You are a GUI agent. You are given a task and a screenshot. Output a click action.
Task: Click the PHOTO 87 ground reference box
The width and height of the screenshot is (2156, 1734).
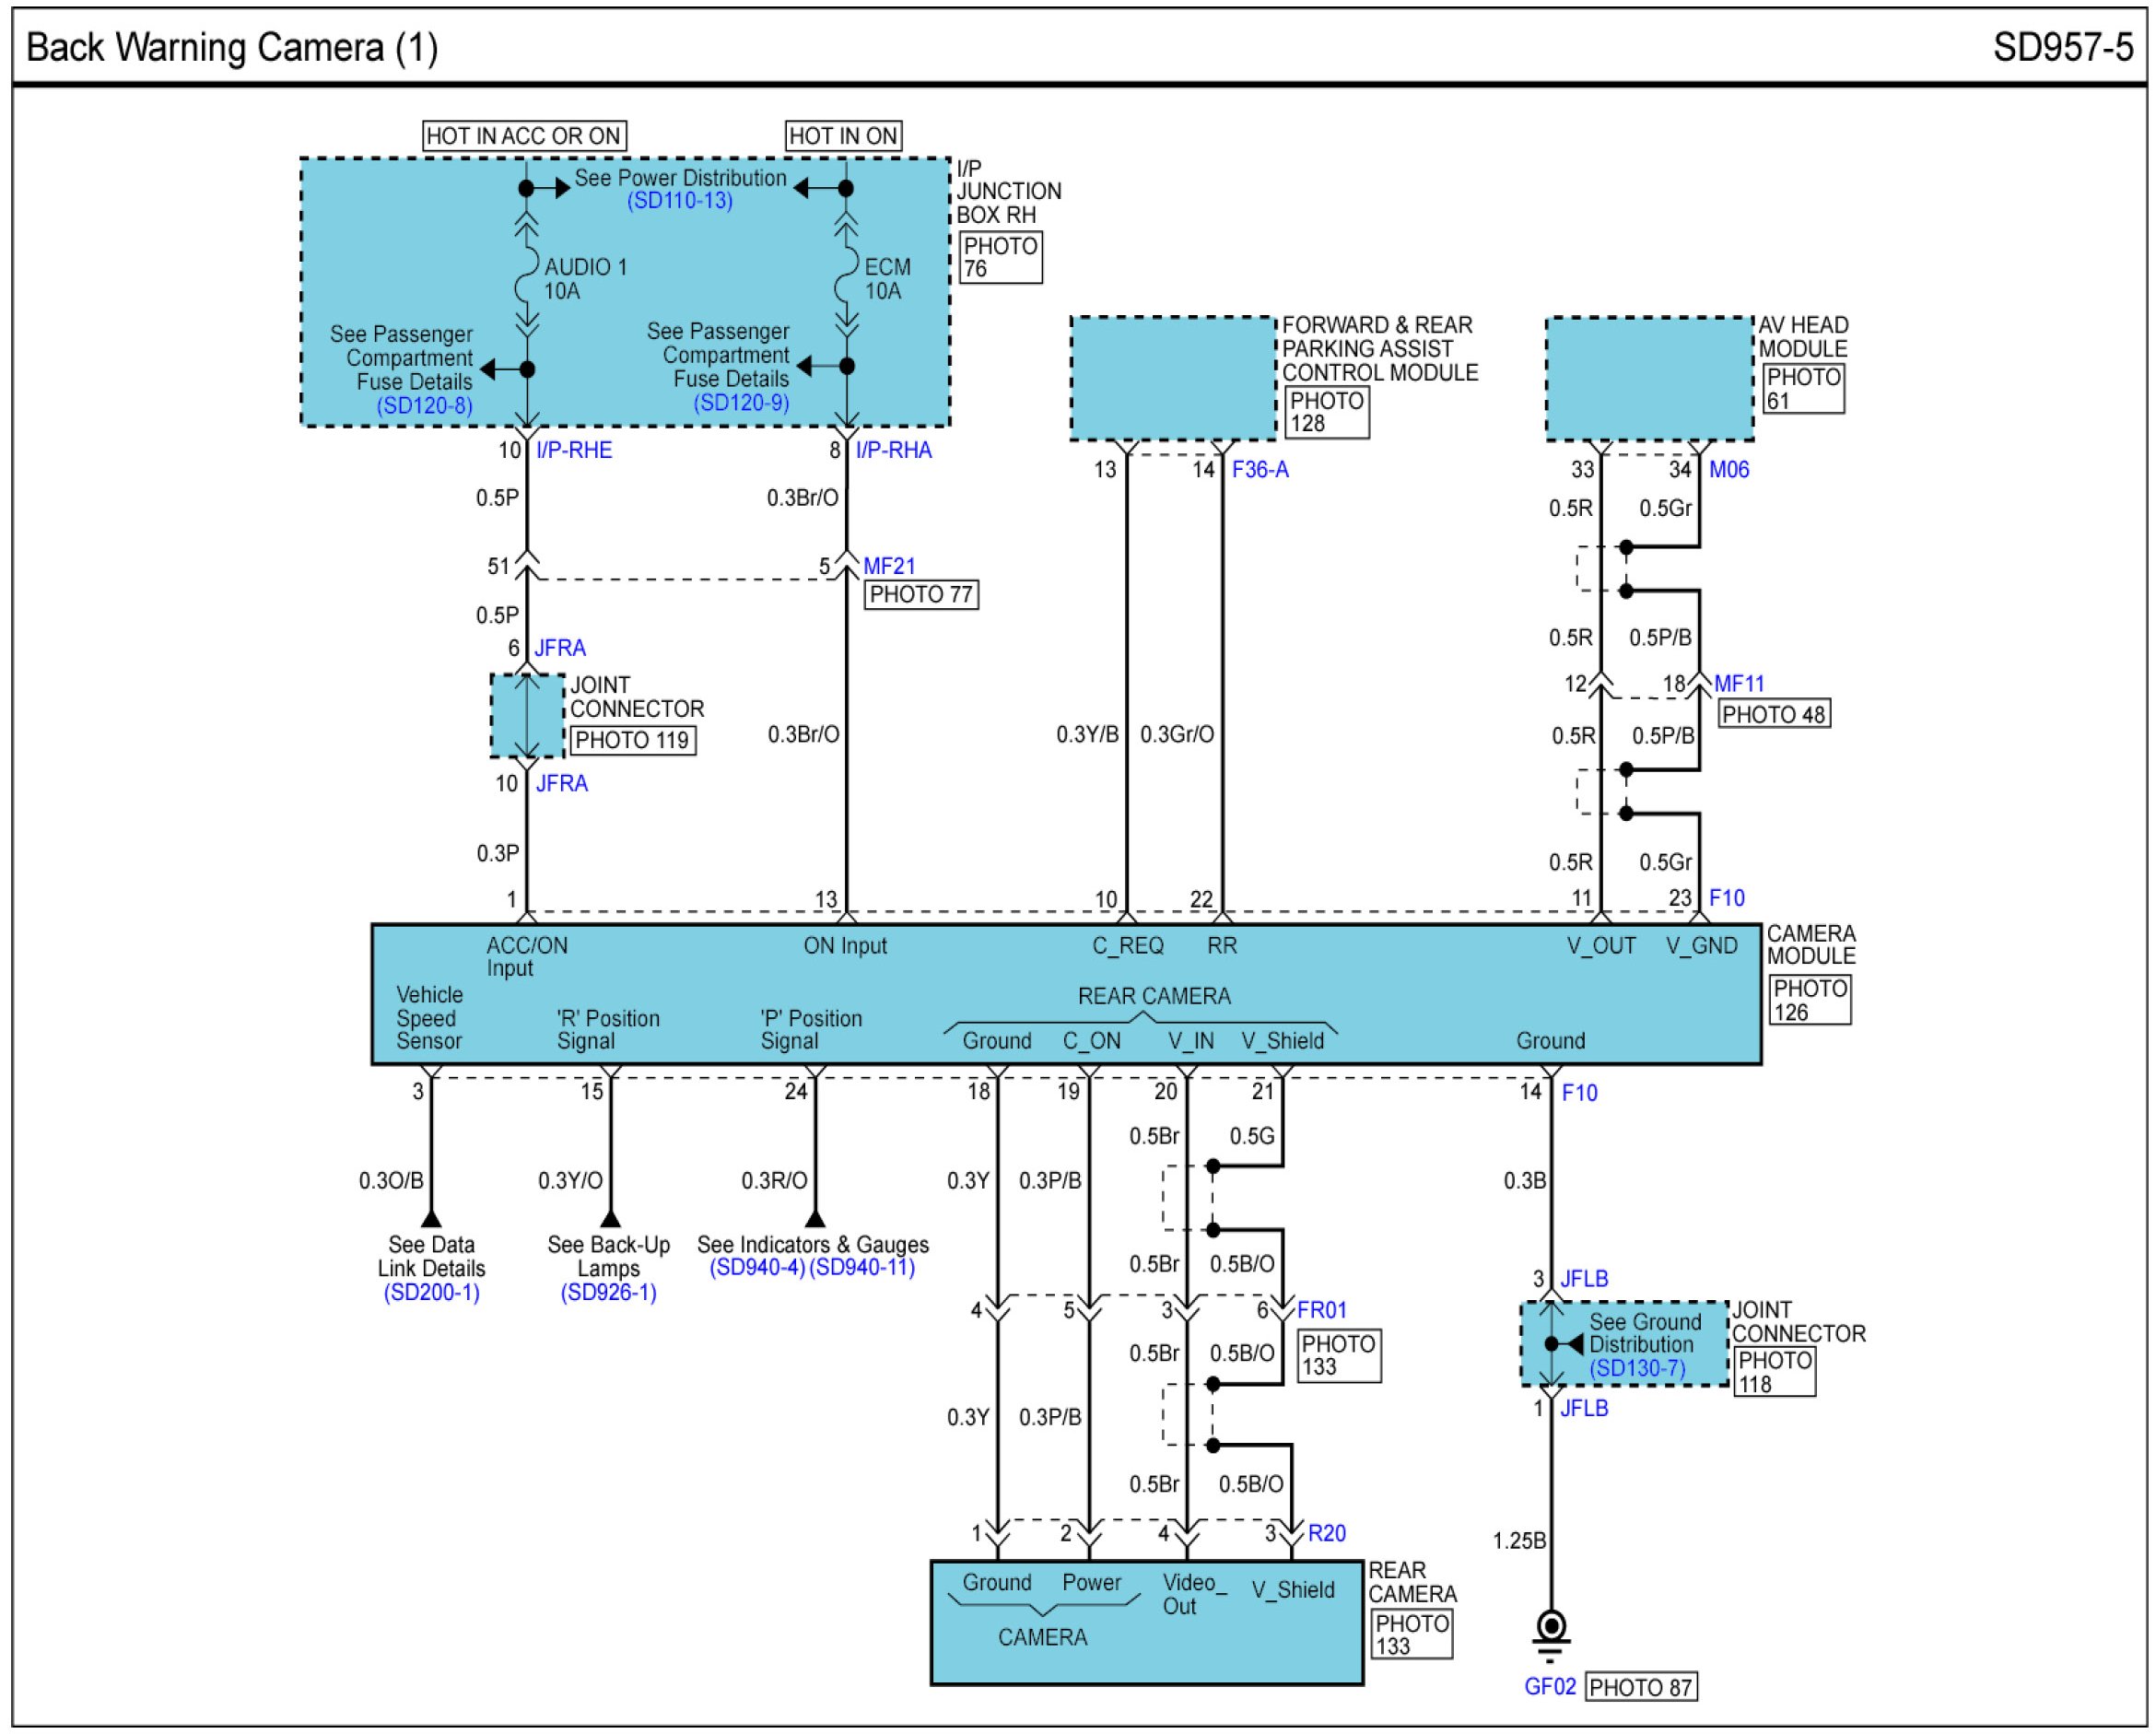(1640, 1688)
